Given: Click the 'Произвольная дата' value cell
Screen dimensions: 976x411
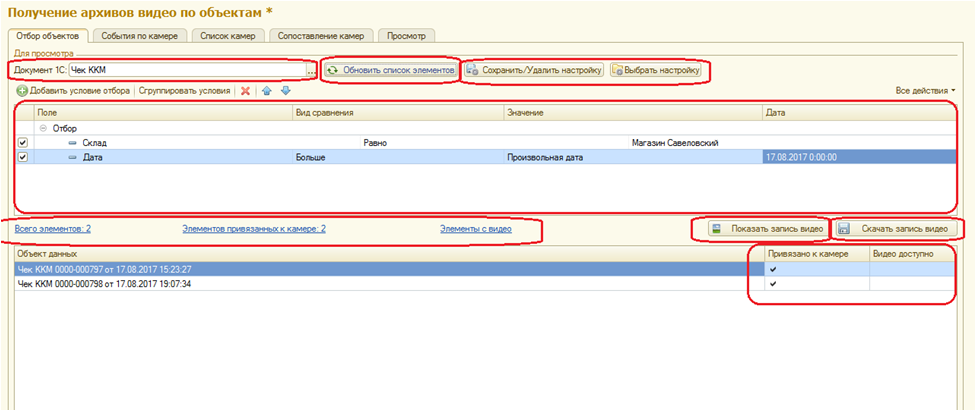Looking at the screenshot, I should tap(633, 158).
